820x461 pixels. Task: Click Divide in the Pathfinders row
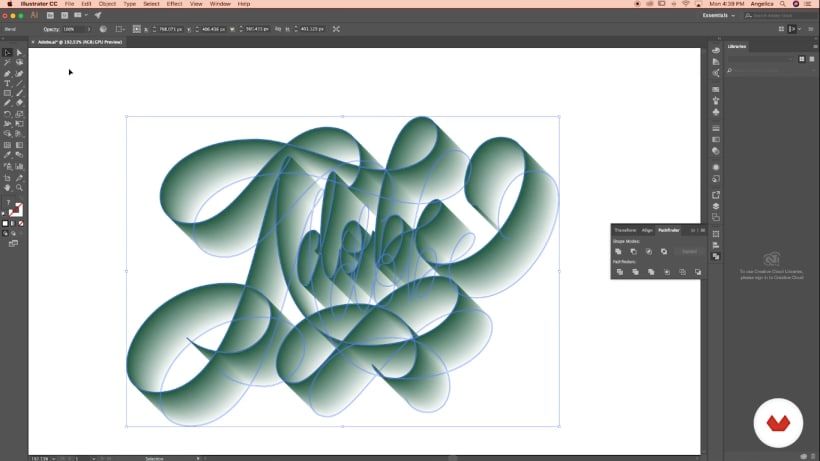620,272
